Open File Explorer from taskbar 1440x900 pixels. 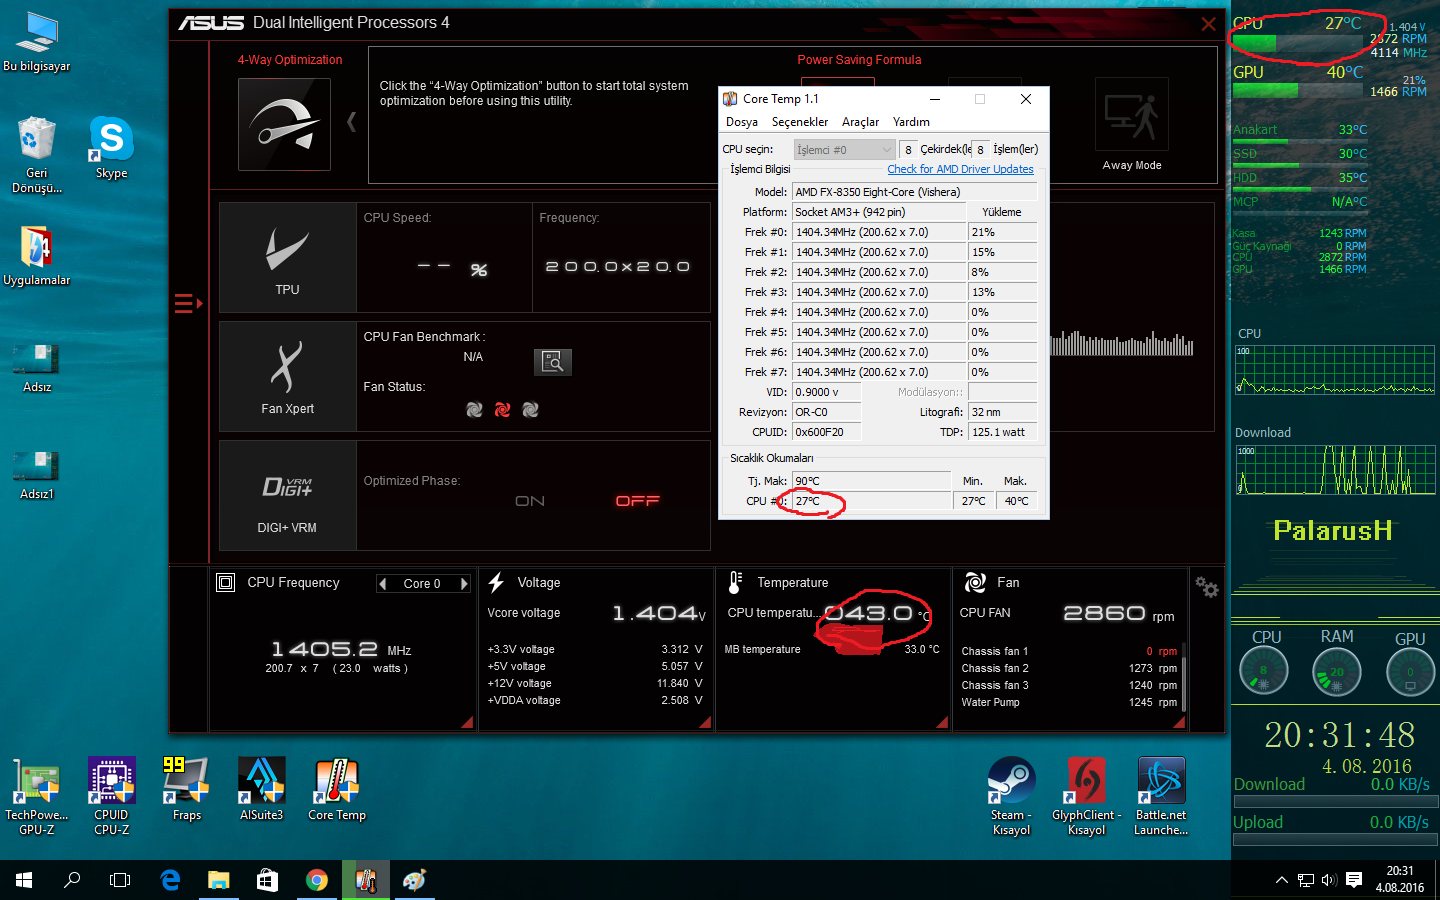219,880
